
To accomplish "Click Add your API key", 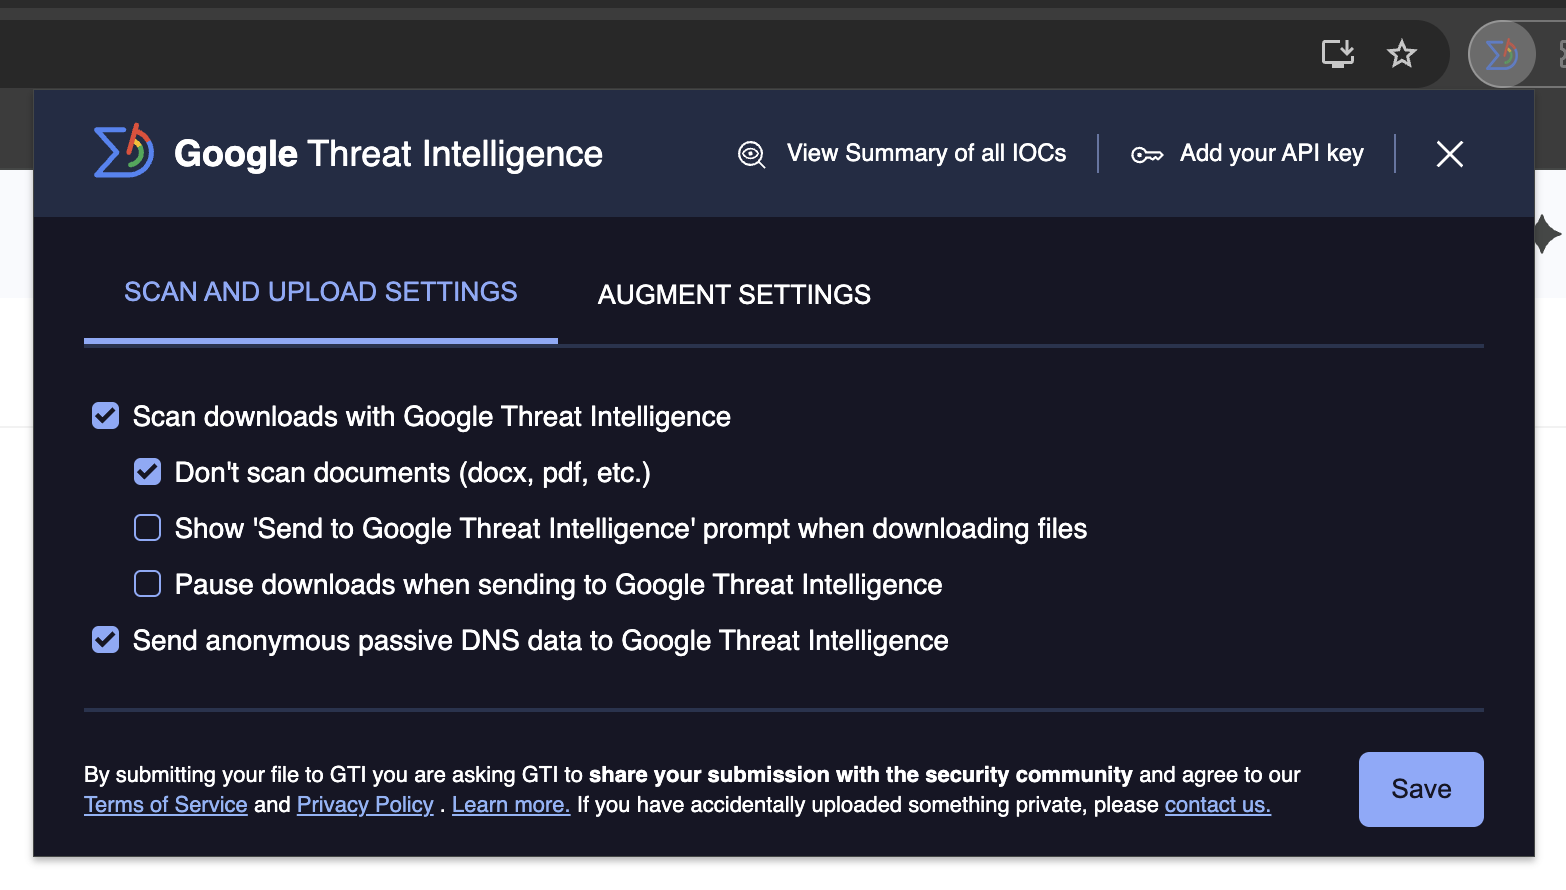I will pos(1271,153).
